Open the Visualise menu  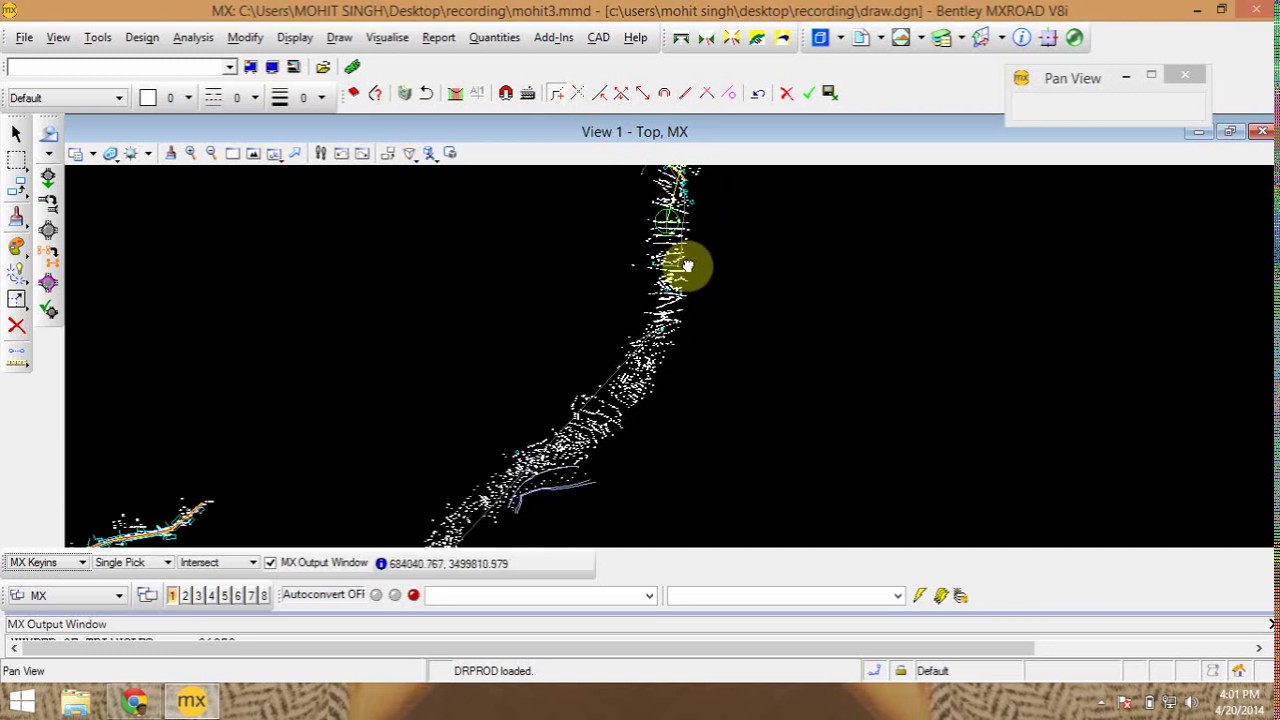(x=387, y=38)
